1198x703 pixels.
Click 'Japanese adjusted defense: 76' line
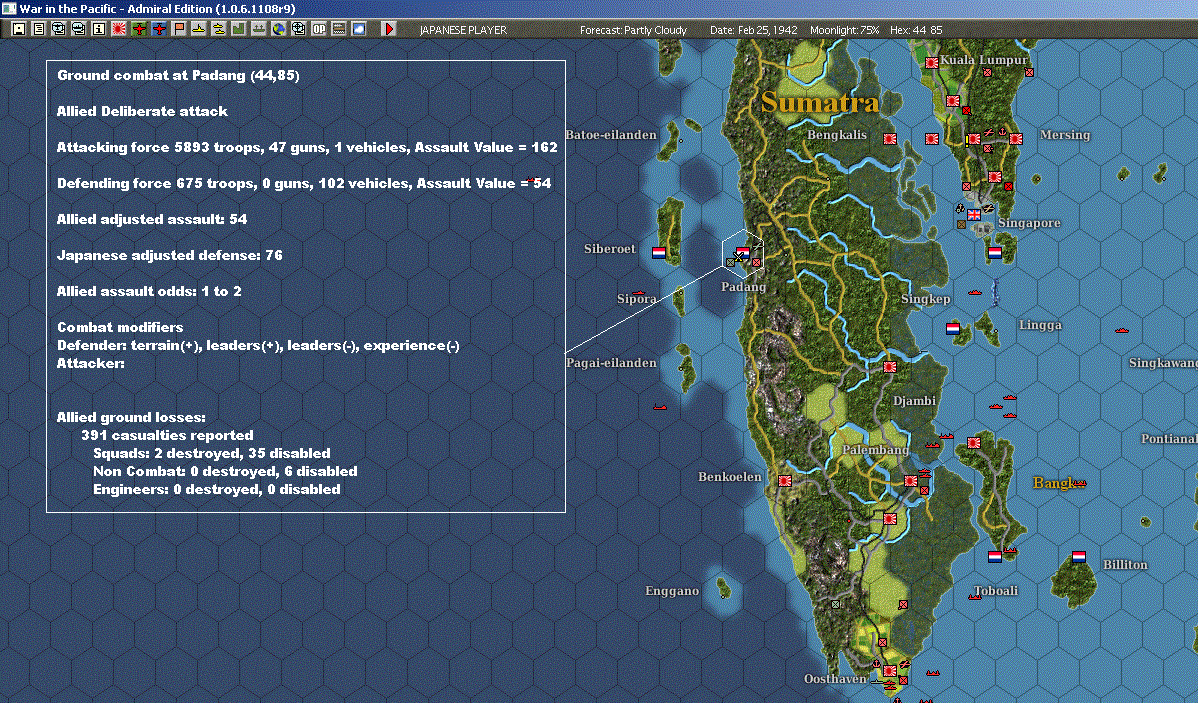coord(170,254)
